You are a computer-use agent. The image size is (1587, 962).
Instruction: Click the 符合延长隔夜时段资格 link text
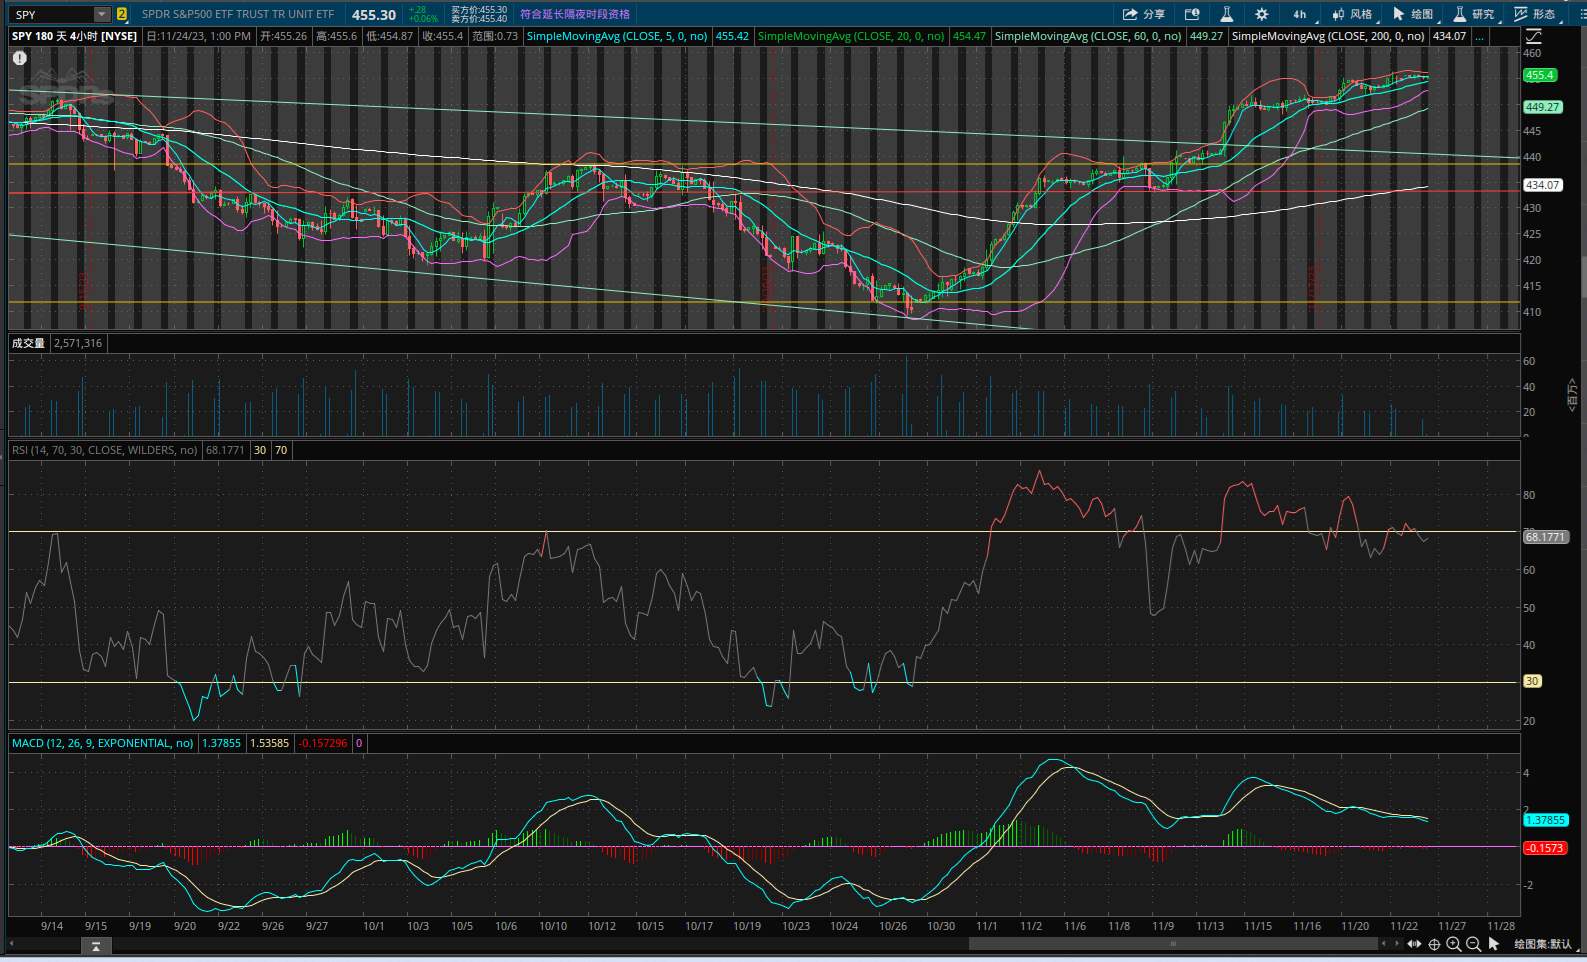(x=575, y=14)
